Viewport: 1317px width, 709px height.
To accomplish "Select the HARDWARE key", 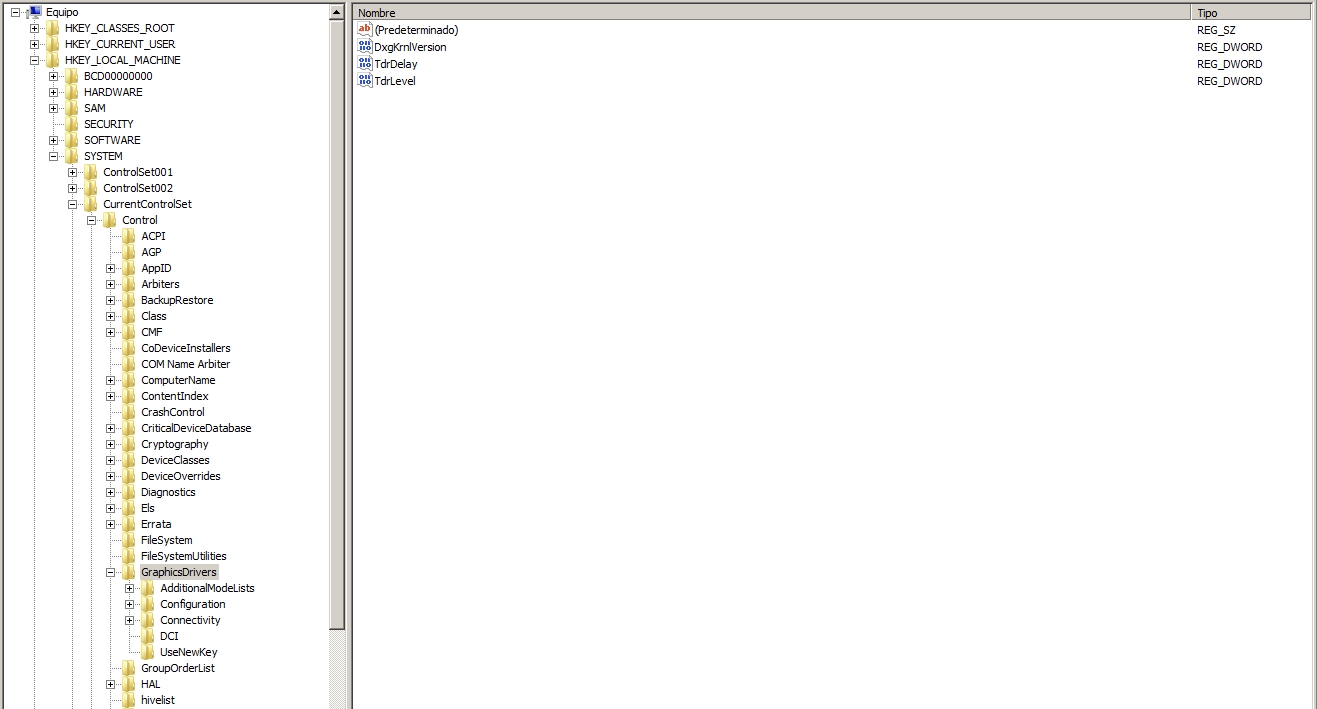I will coord(113,92).
